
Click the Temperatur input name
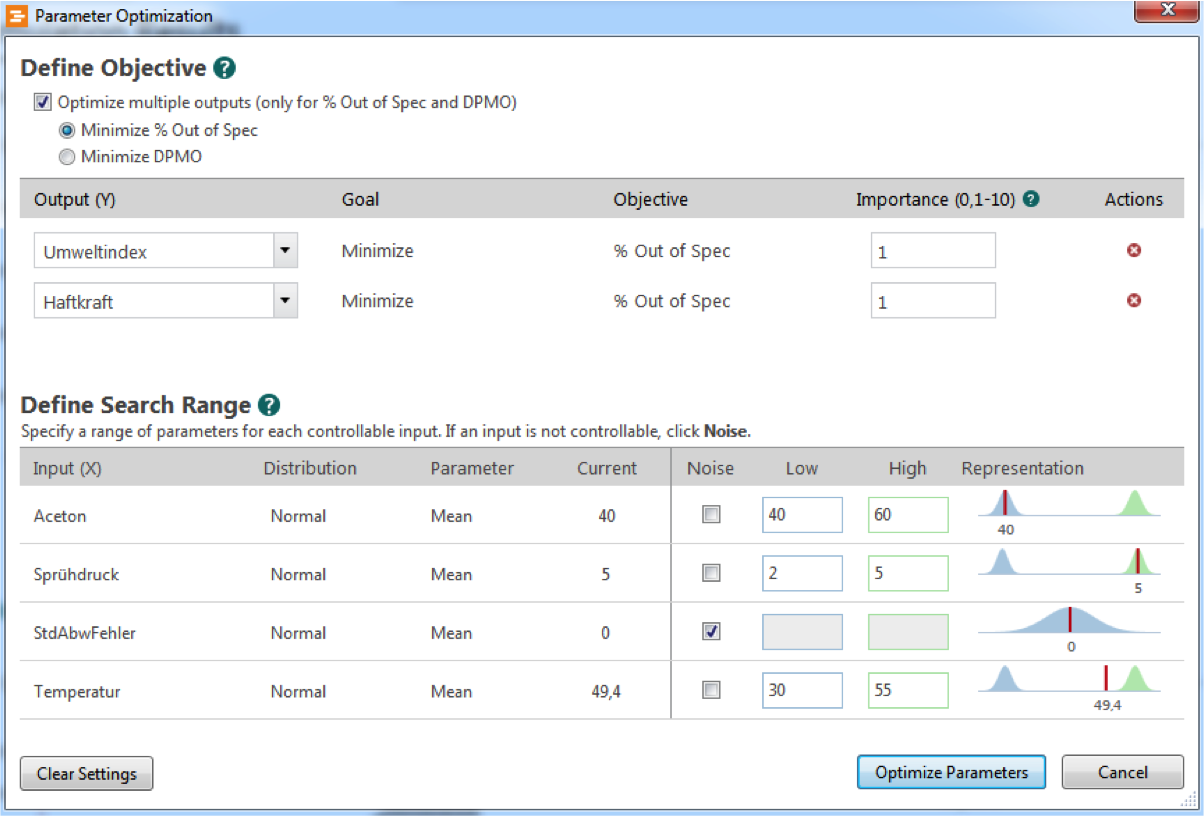[x=77, y=691]
